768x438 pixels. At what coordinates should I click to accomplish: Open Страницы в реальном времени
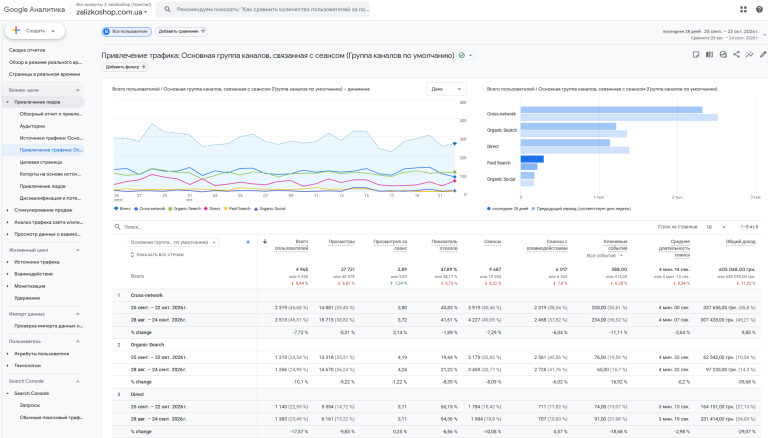[44, 74]
